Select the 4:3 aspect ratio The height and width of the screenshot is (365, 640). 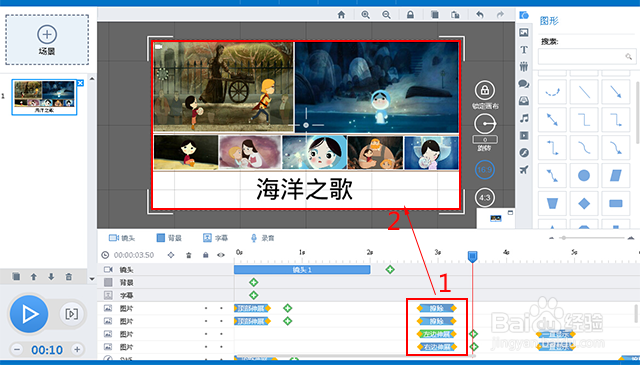[x=485, y=198]
